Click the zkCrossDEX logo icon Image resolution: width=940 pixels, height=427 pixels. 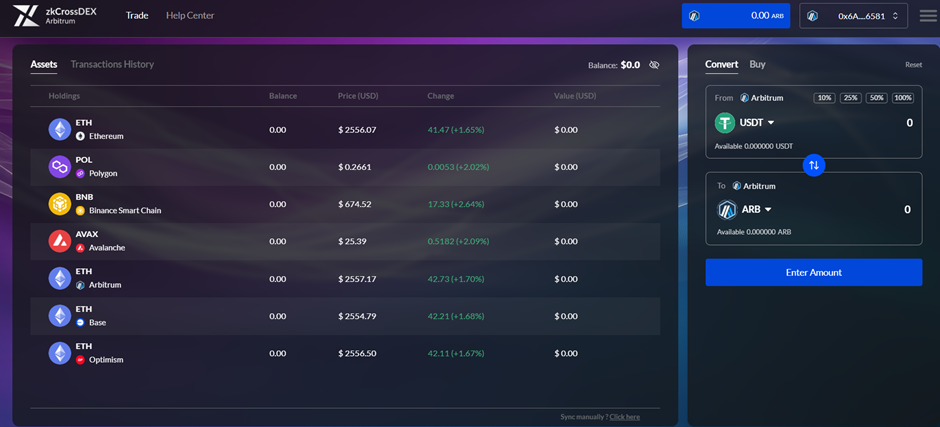point(26,16)
